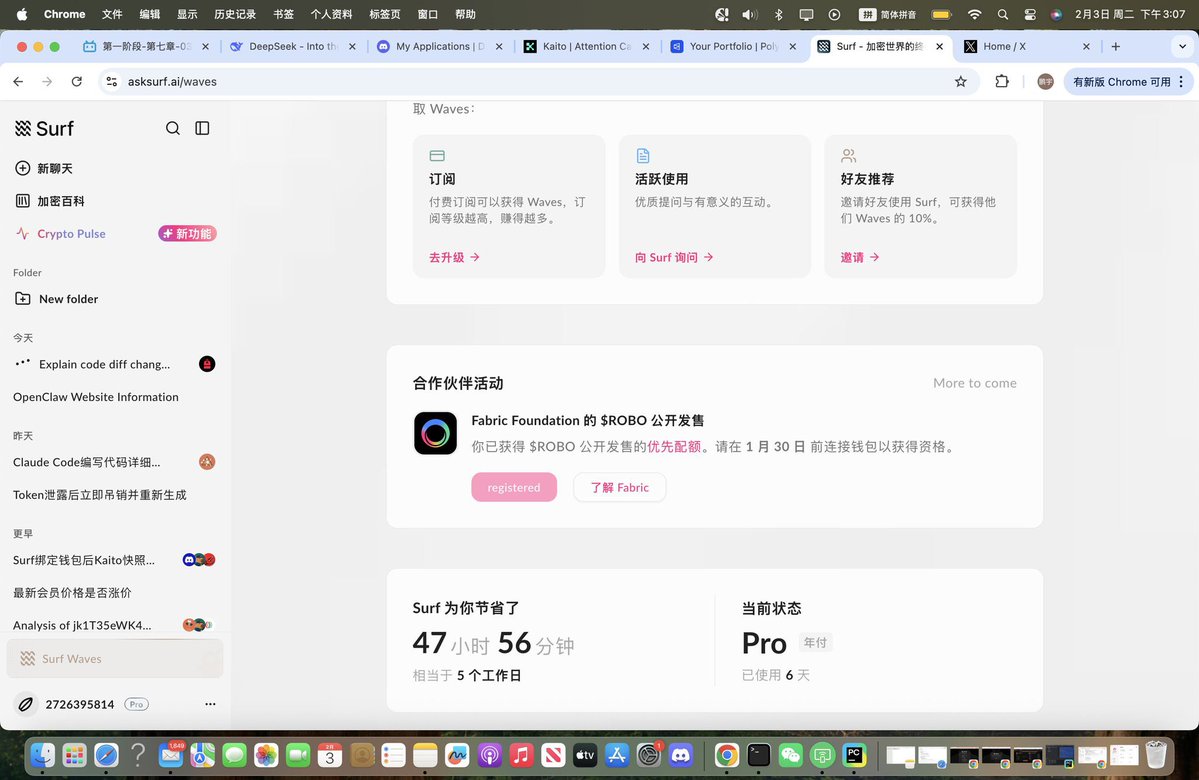Click the credit card icon in the 订阅 card

(437, 156)
